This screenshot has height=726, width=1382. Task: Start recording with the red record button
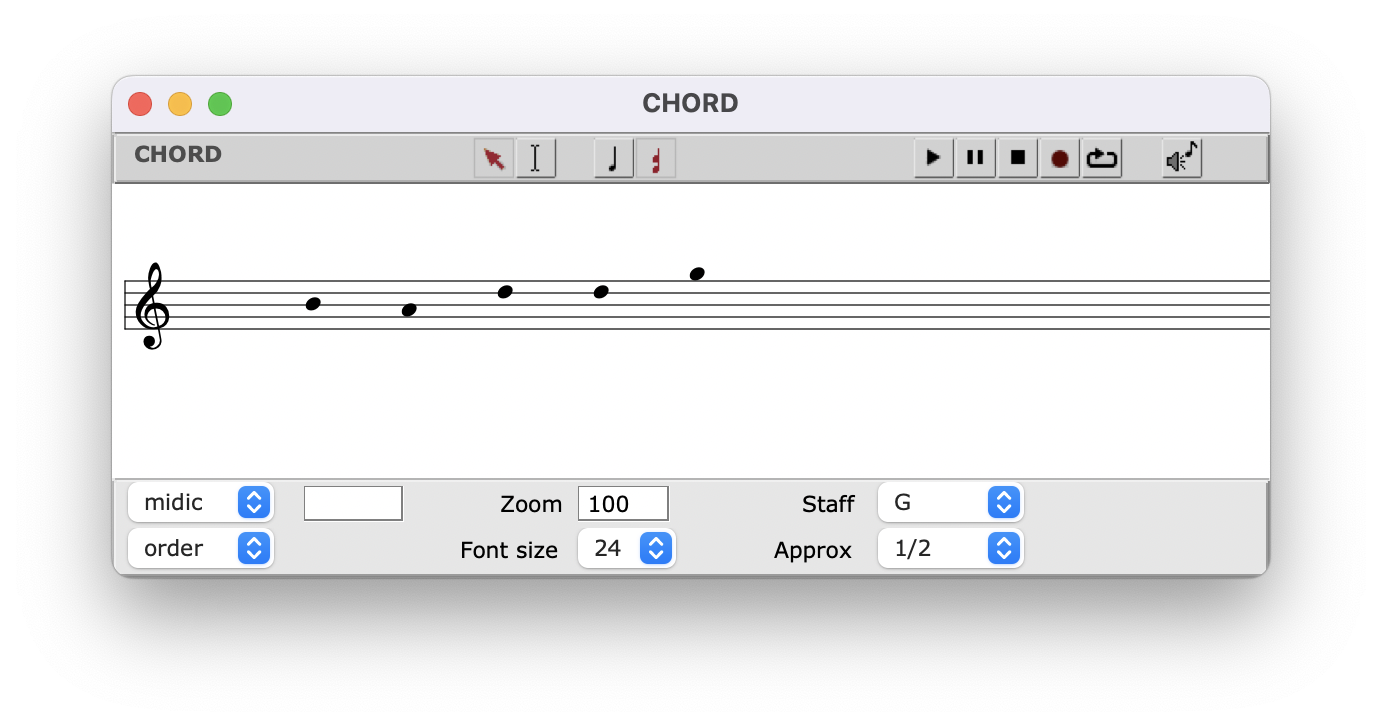pyautogui.click(x=1060, y=158)
